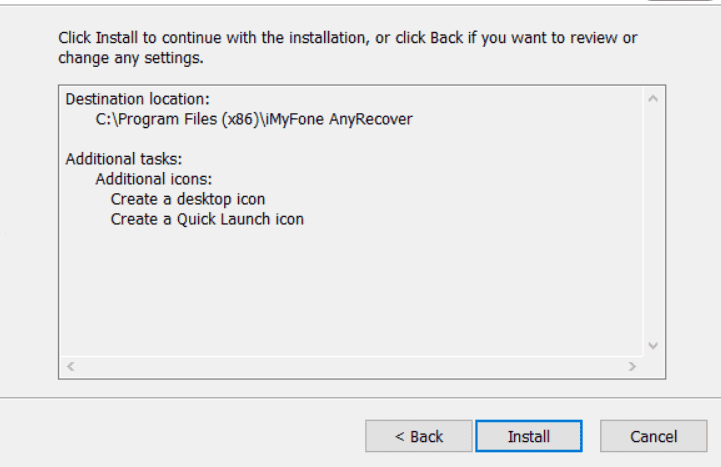
Task: Click the 'Create a Quick Launch icon' entry
Action: click(207, 219)
